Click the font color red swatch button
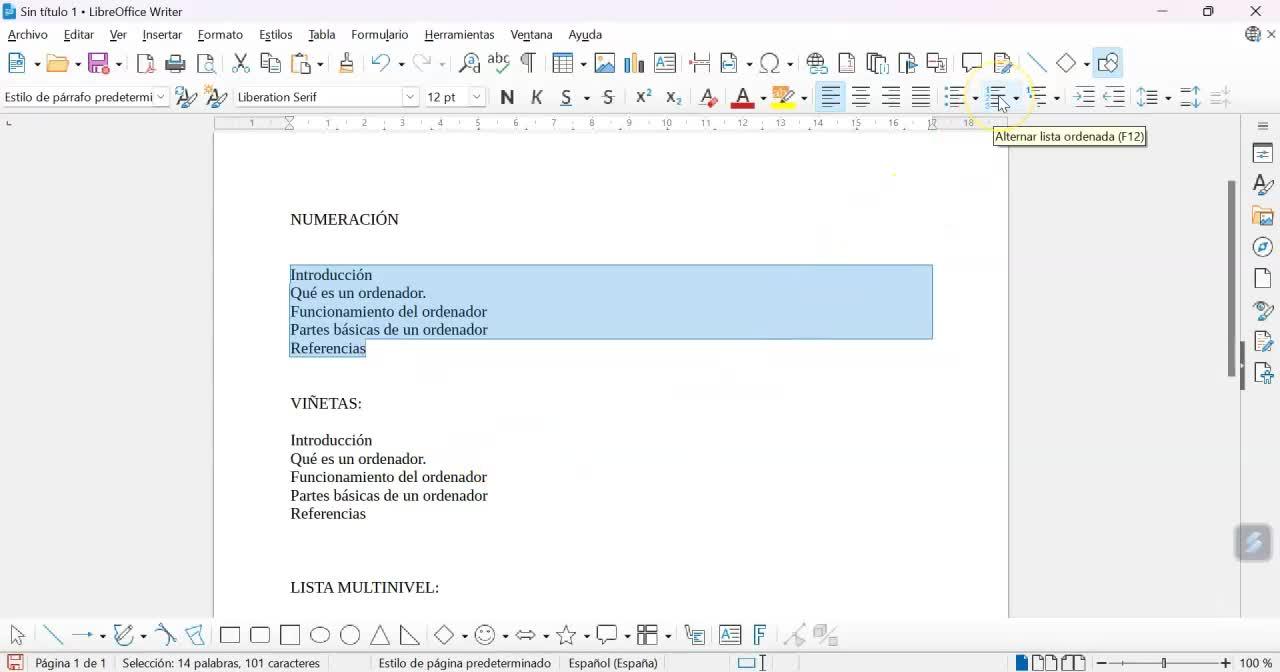Viewport: 1280px width, 672px height. click(742, 97)
